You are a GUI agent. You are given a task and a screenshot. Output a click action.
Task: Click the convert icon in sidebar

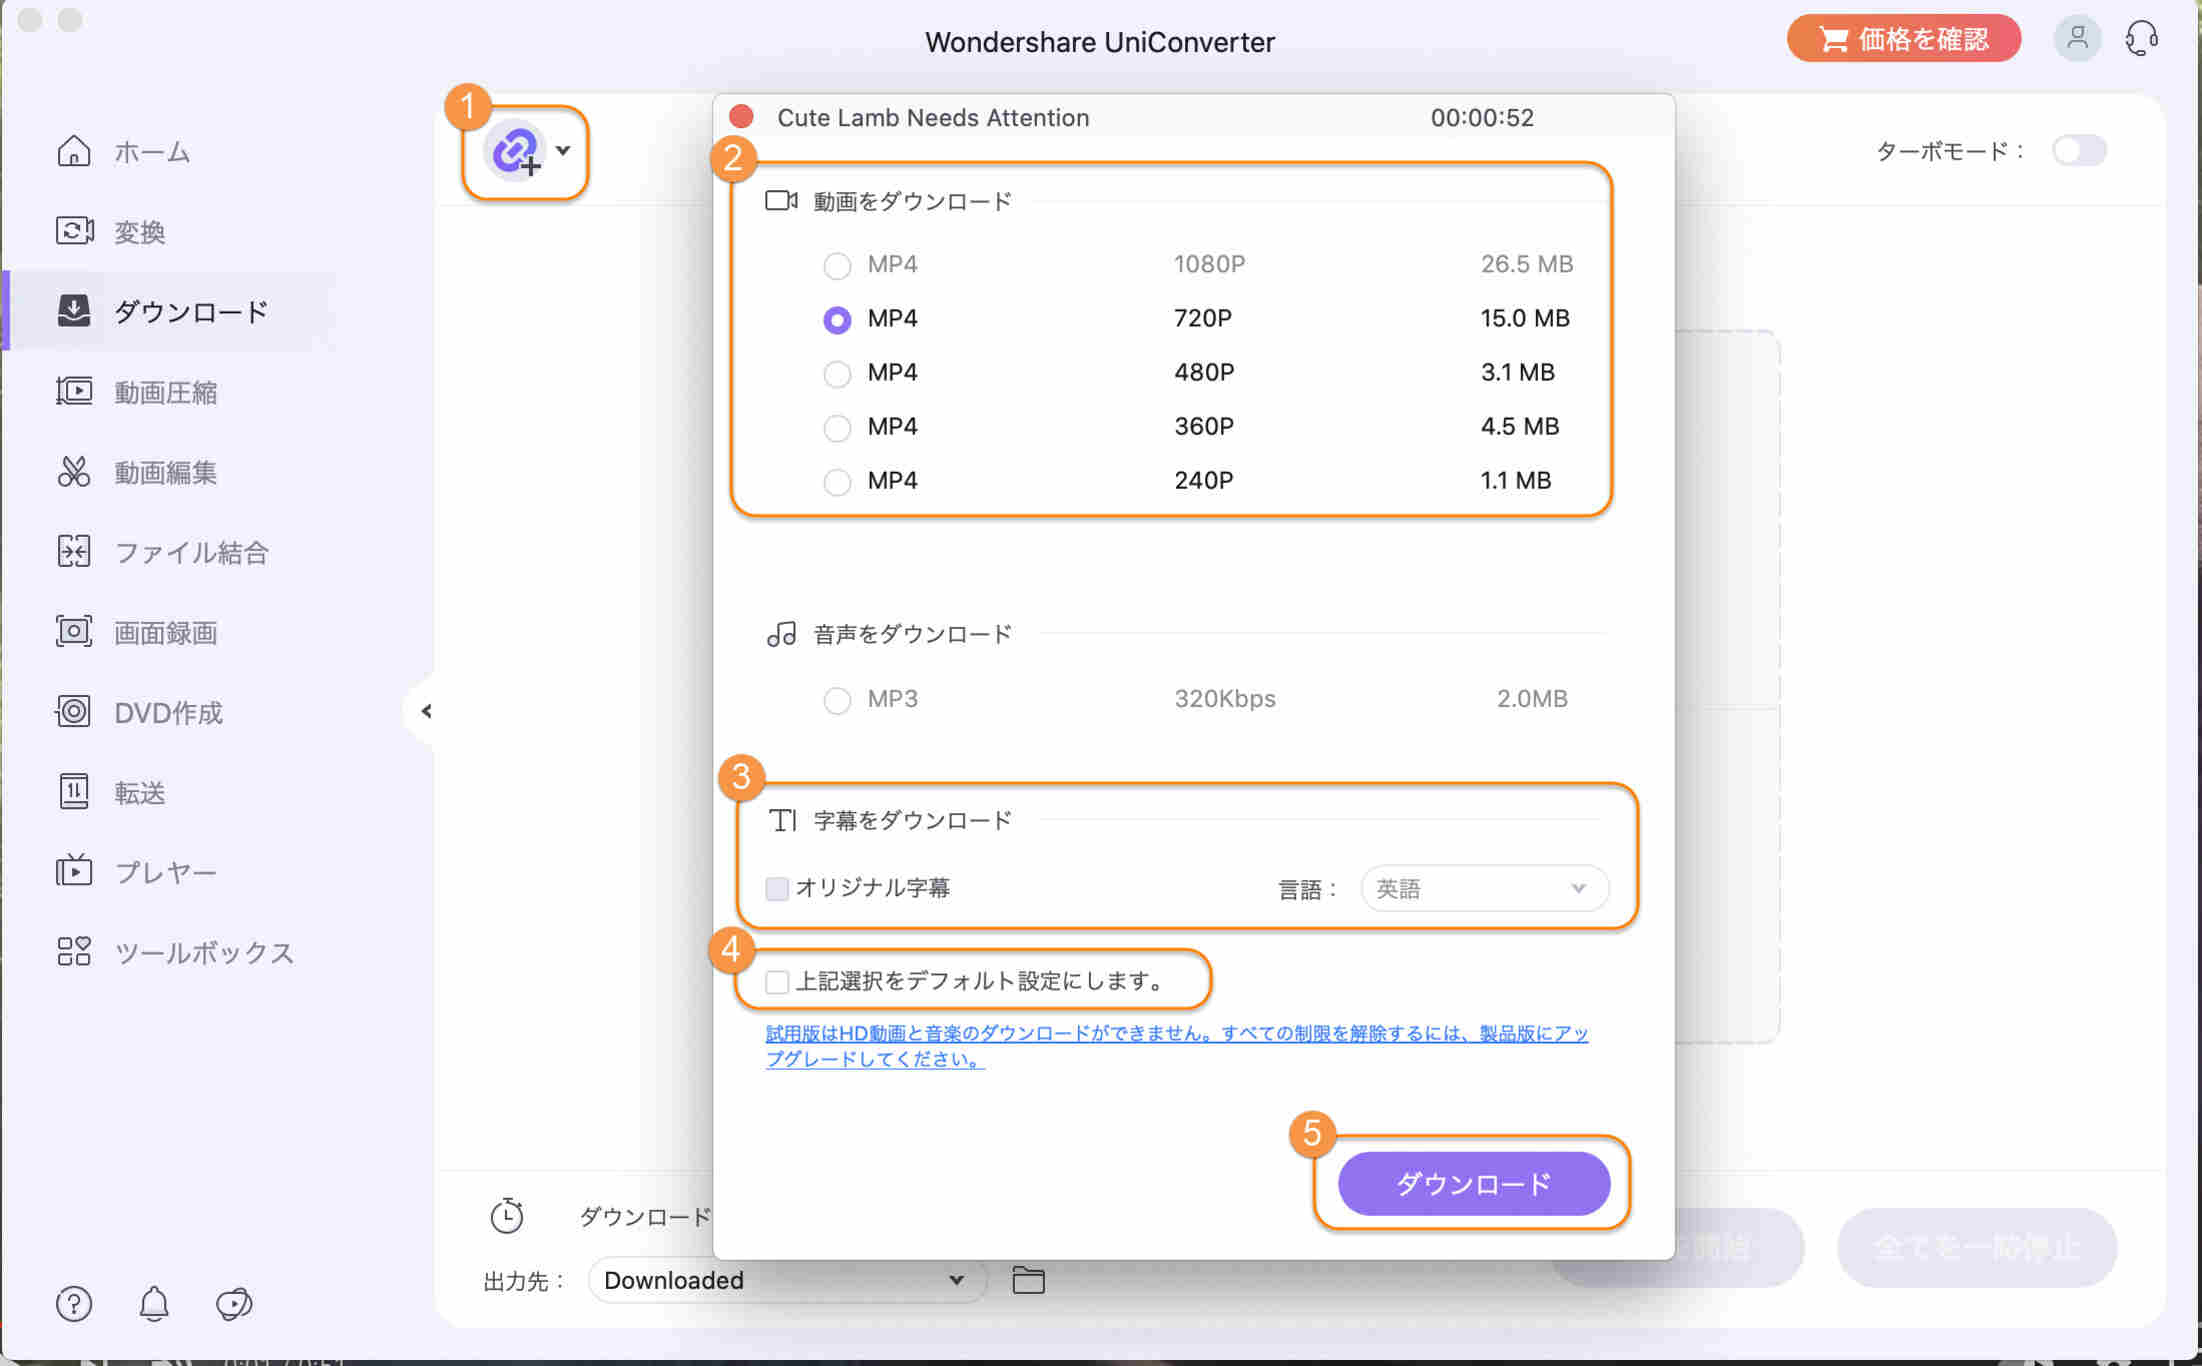pyautogui.click(x=74, y=232)
